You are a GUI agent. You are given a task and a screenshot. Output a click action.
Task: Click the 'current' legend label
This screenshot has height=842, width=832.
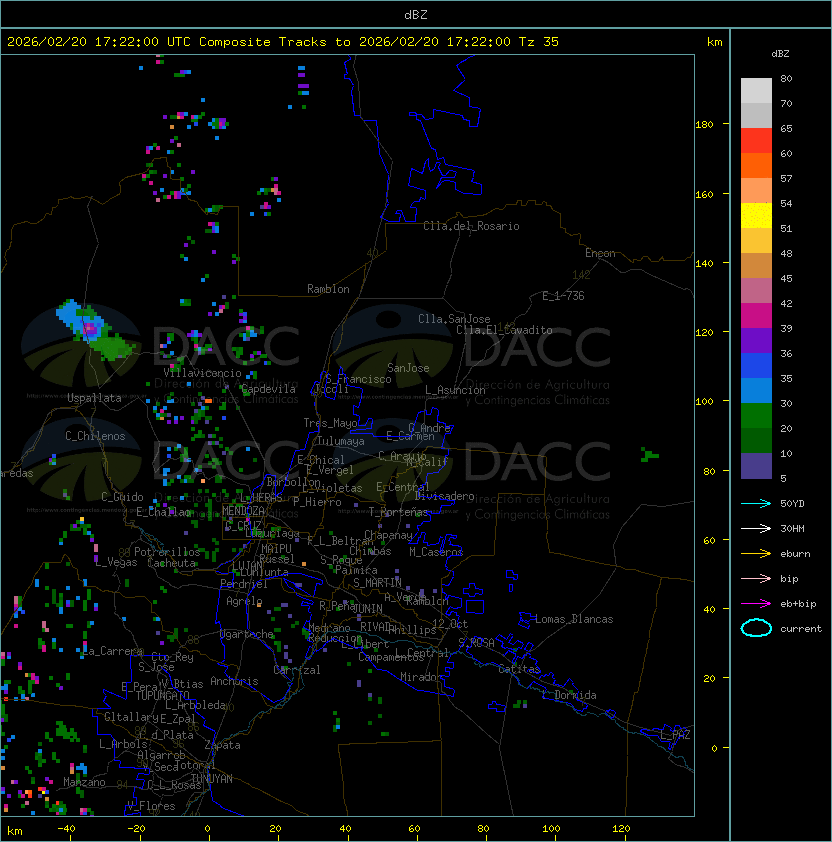coord(801,629)
